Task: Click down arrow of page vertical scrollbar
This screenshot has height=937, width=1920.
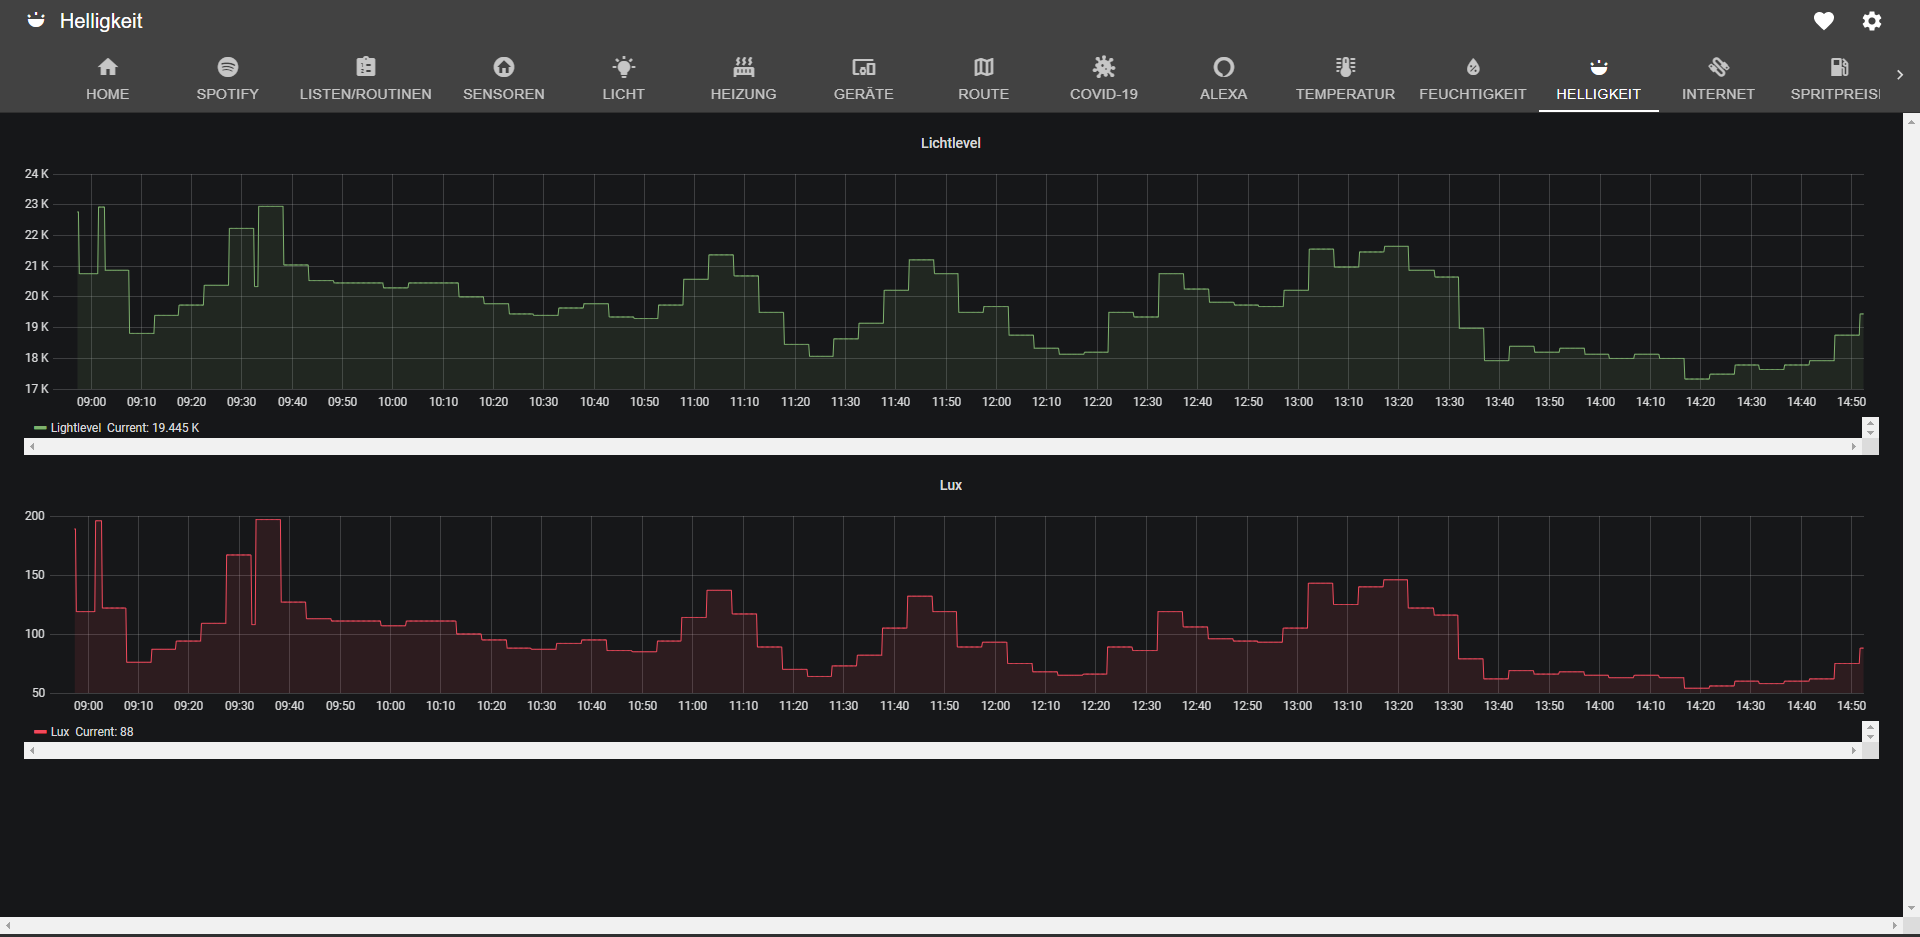Action: pos(1911,908)
